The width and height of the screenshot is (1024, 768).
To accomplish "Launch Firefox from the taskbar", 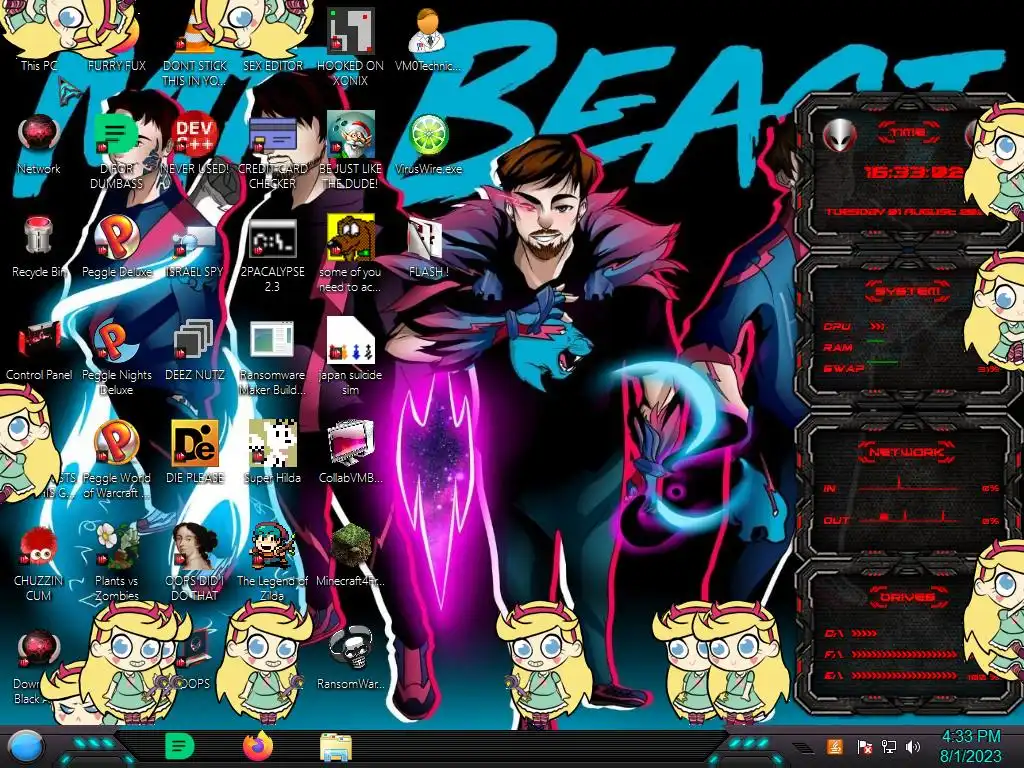I will point(257,746).
